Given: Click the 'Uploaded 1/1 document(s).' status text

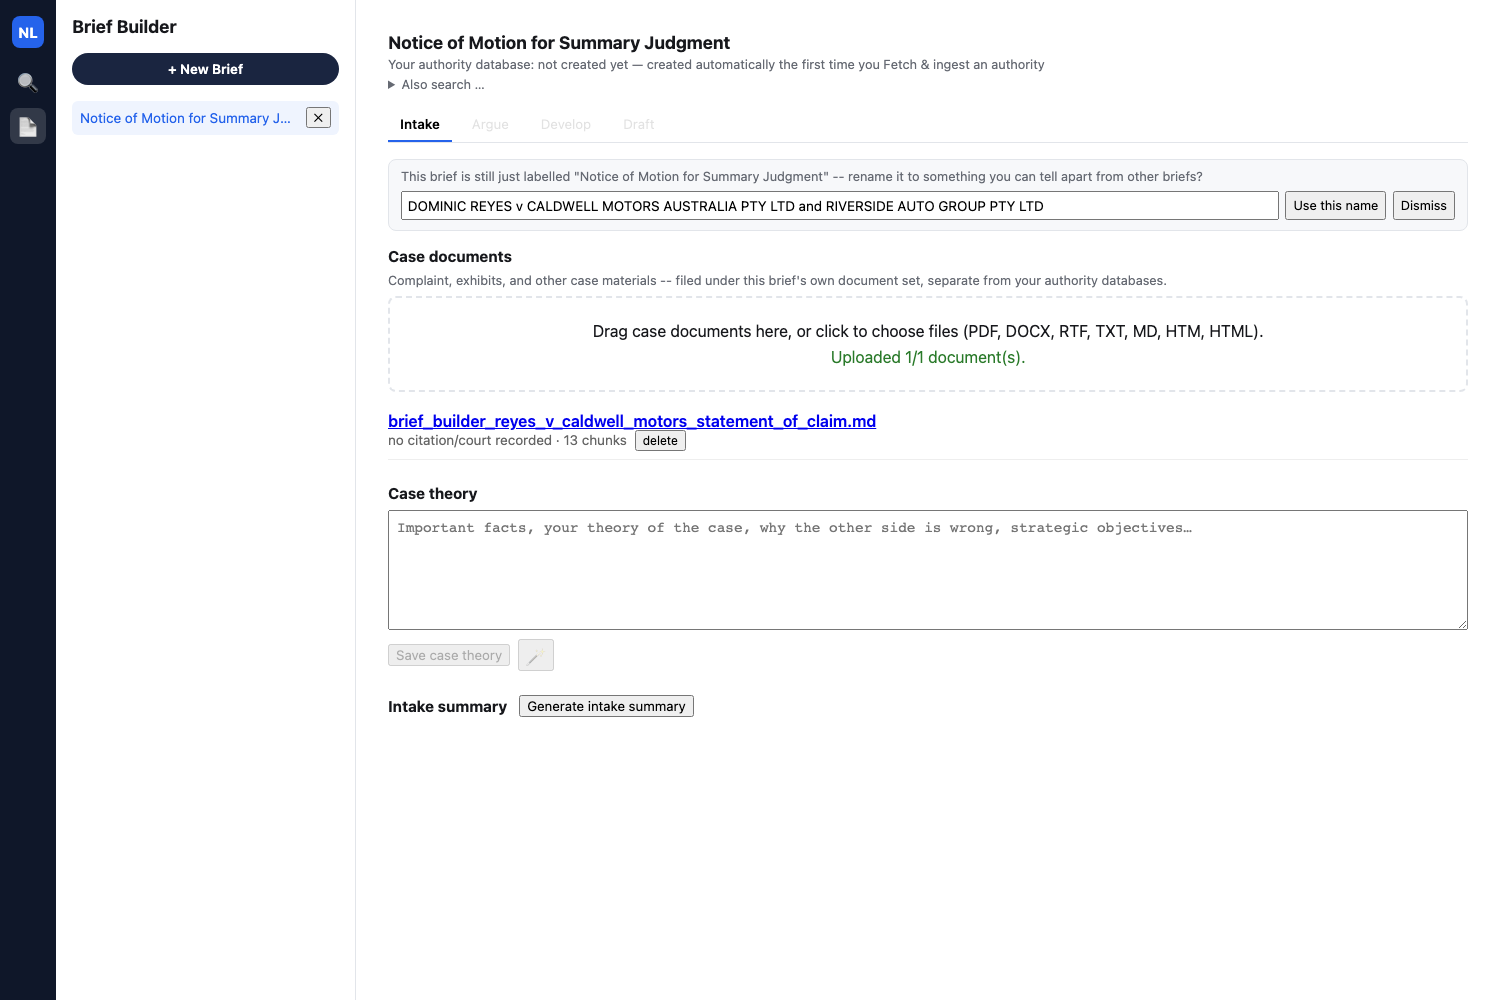Looking at the screenshot, I should click(x=928, y=358).
